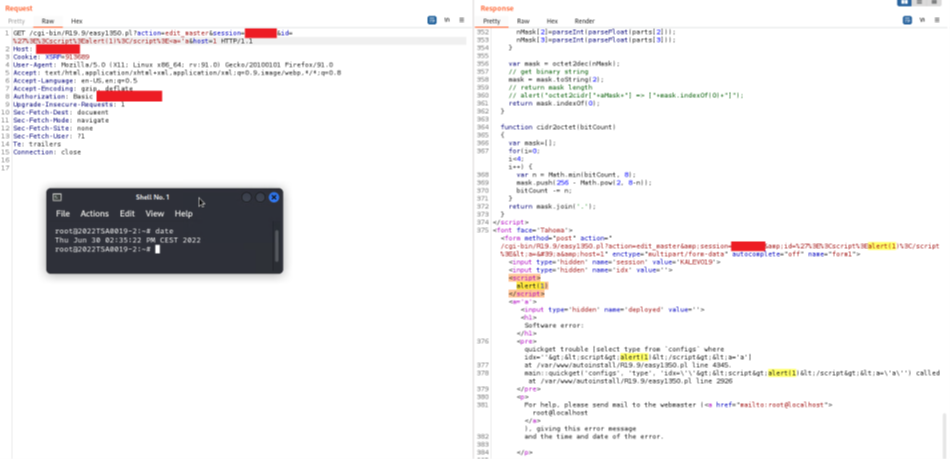Click the 'Te: trailers' header line

[x=37, y=144]
